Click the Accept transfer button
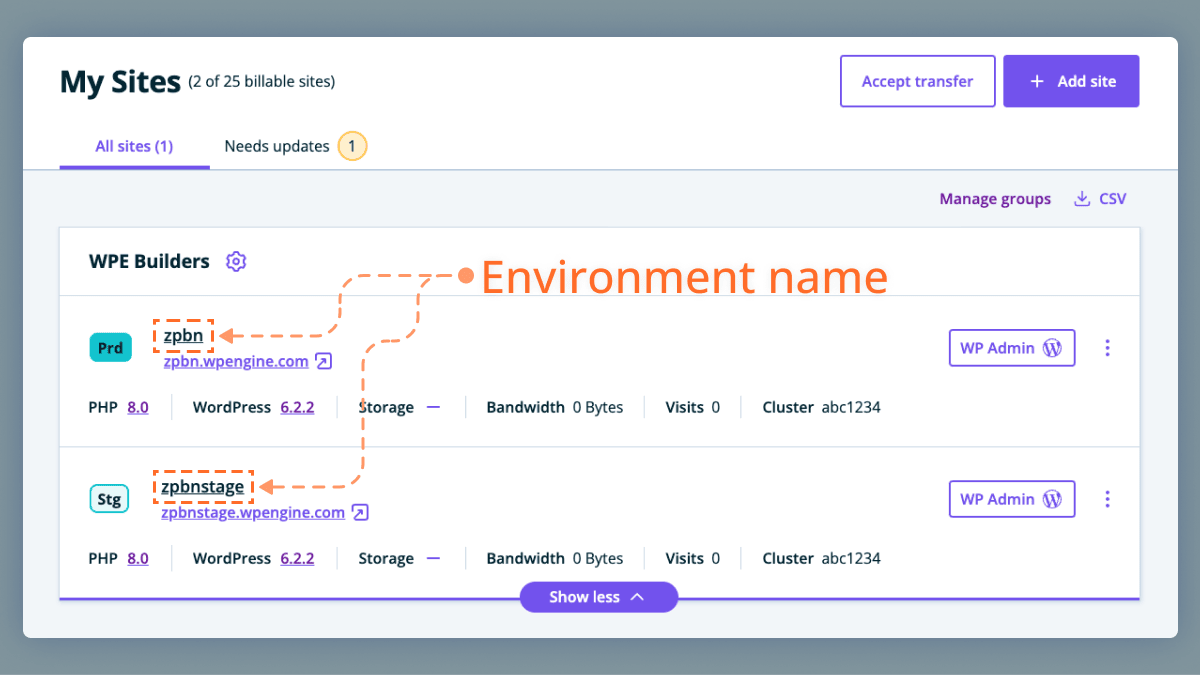Image resolution: width=1200 pixels, height=675 pixels. pos(917,81)
